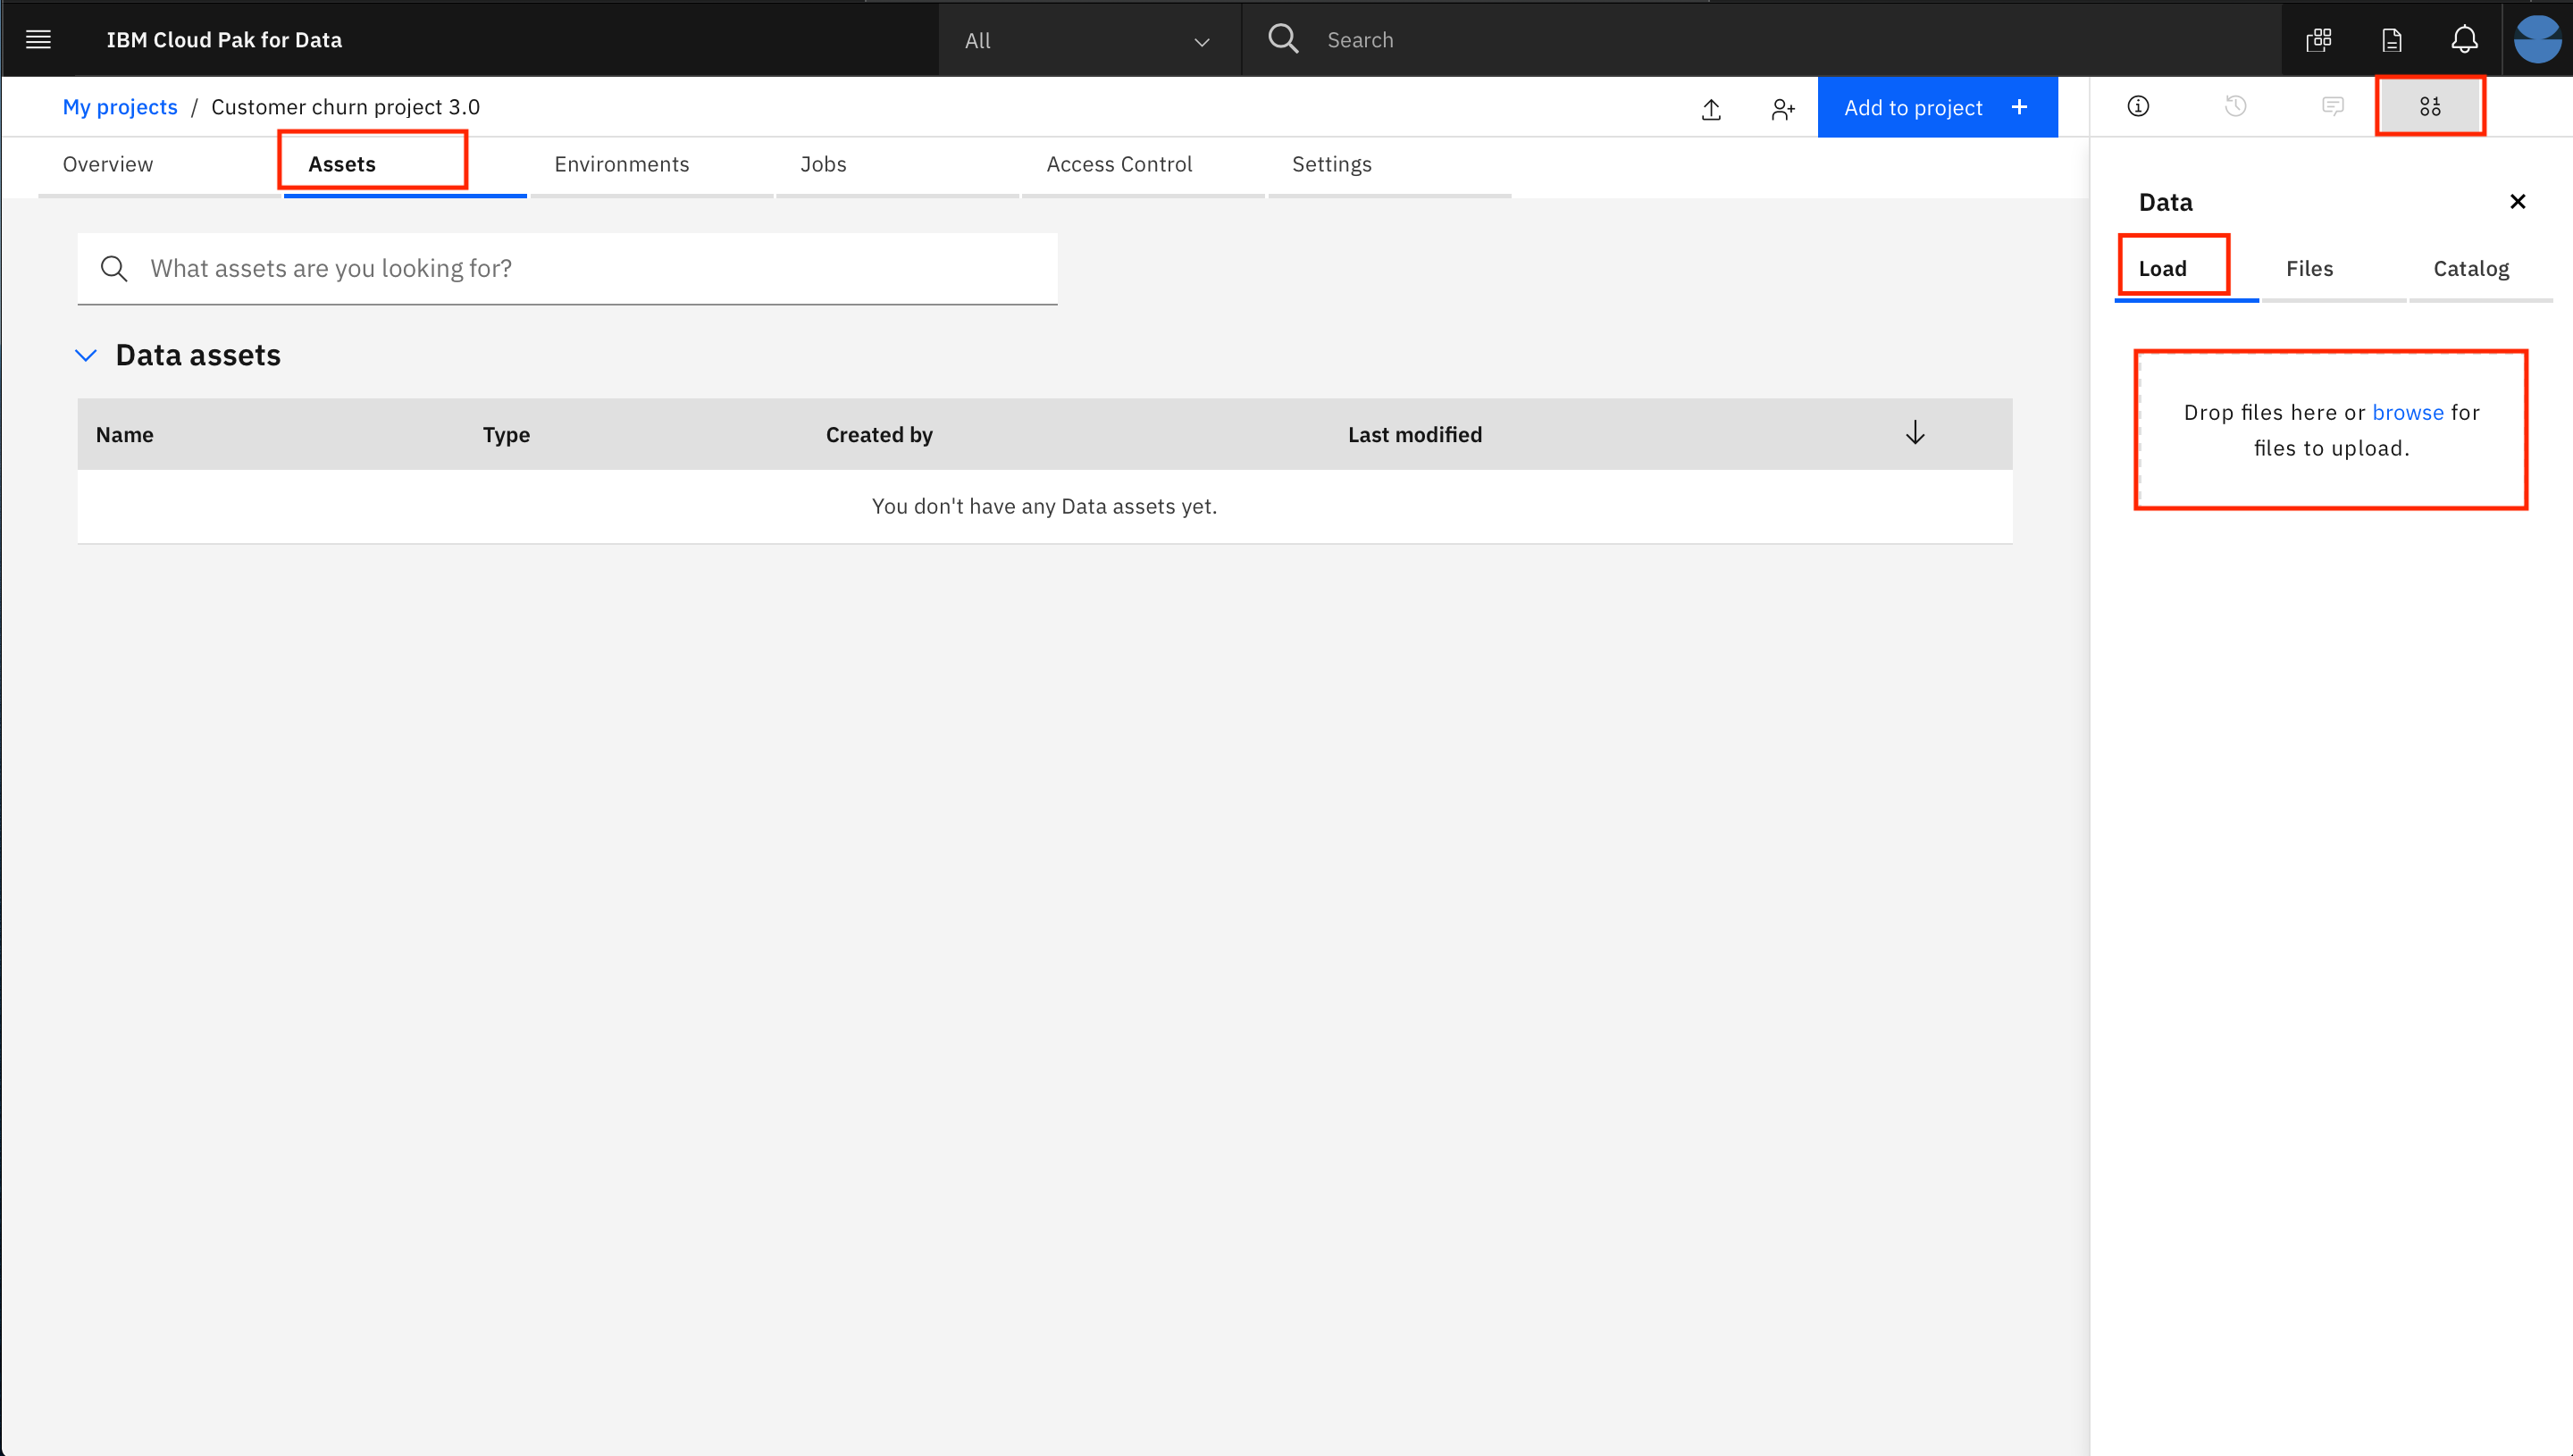Screen dimensions: 2573x1456
Task: Click the add collaborator toggle
Action: click(1783, 108)
